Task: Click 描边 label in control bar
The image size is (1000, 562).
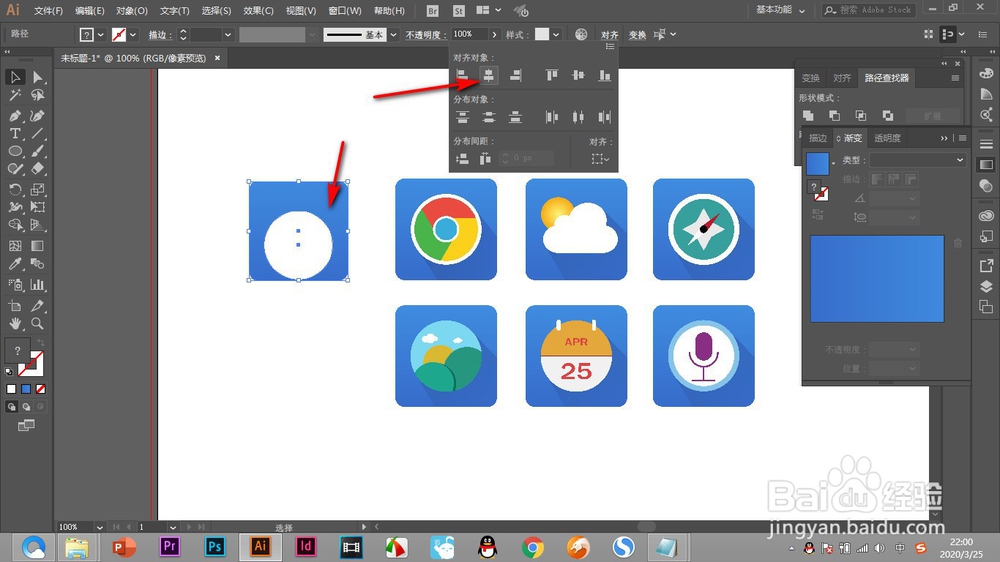Action: tap(158, 35)
